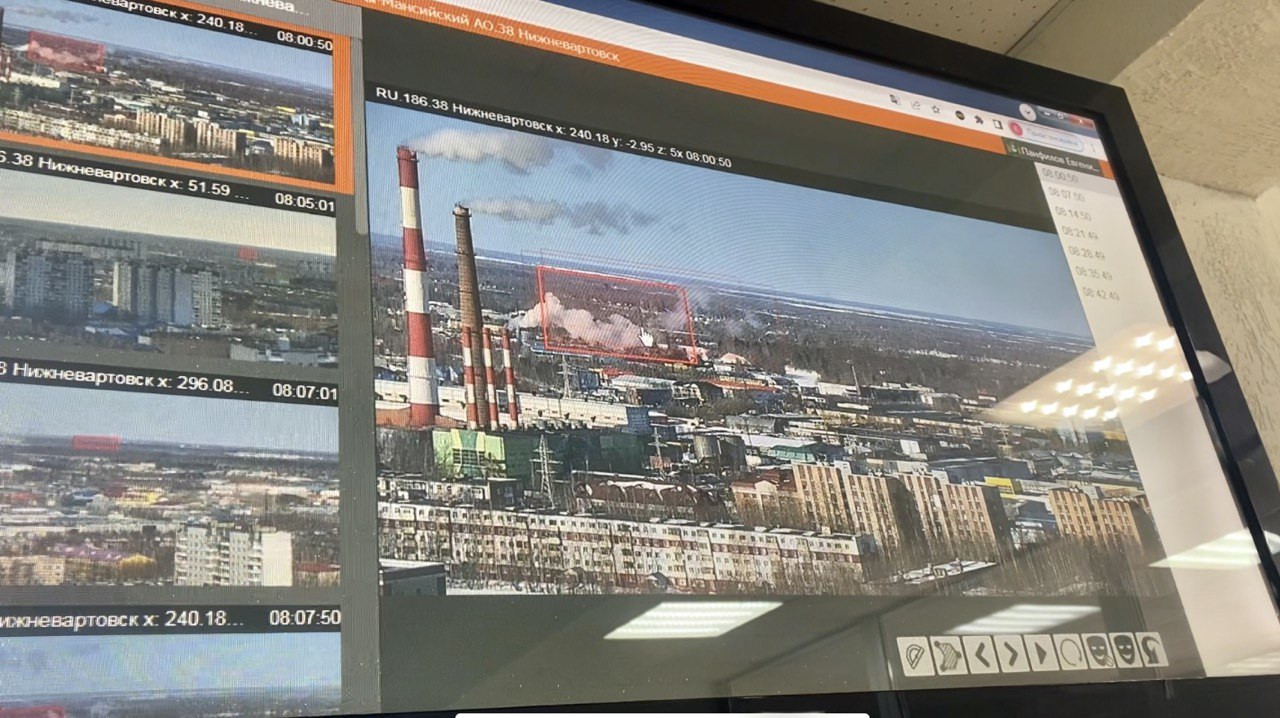Click the circular refresh arrow icon
The width and height of the screenshot is (1280, 718).
(x=1070, y=652)
